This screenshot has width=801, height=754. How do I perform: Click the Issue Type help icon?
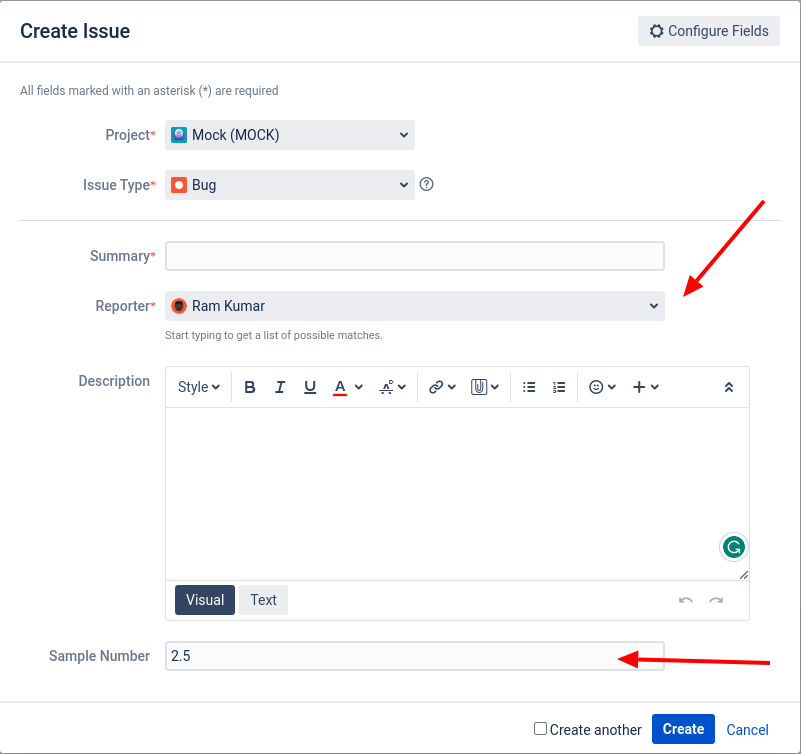click(x=427, y=184)
